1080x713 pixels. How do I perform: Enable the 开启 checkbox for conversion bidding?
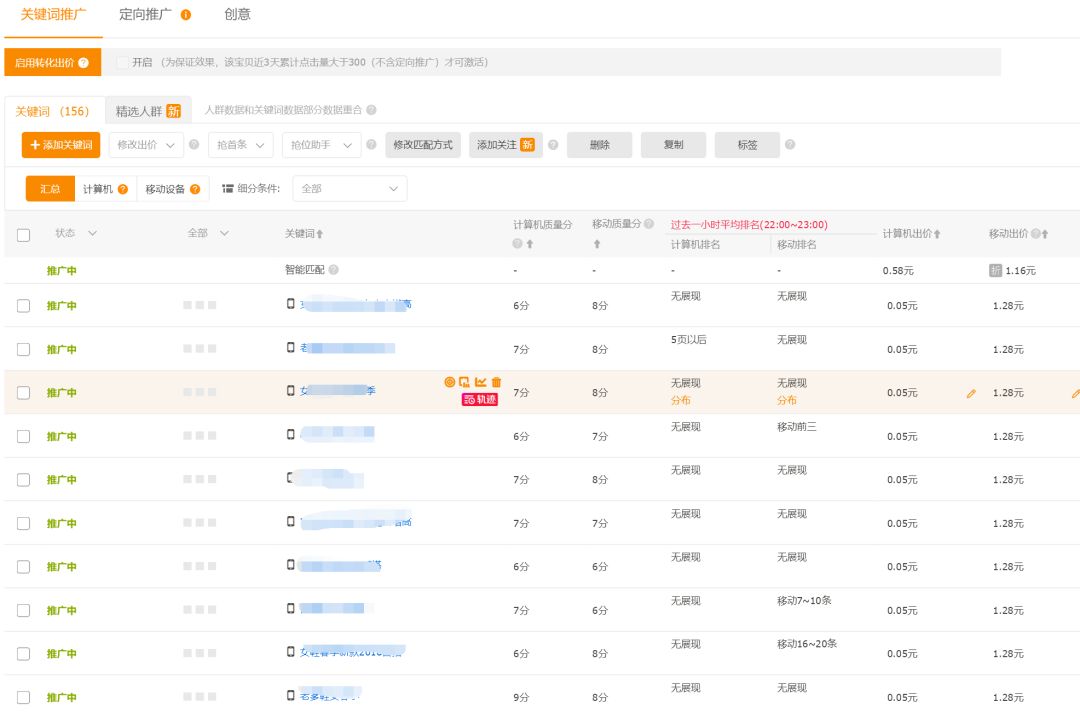[x=120, y=62]
